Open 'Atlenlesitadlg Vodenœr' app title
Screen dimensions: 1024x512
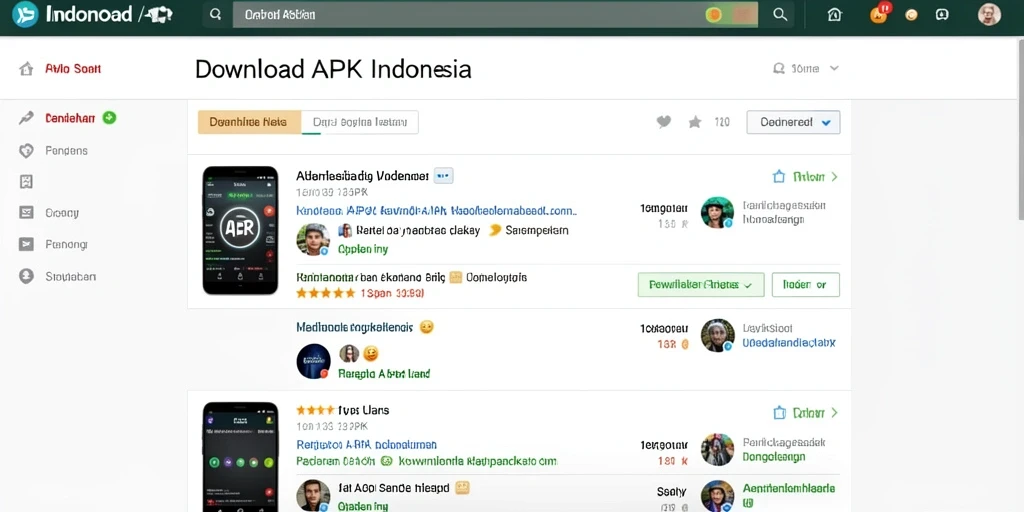pos(362,176)
